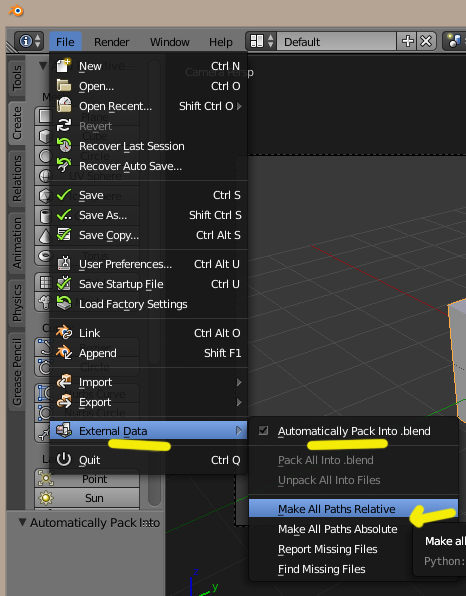
Task: Delete the Default screen layout with X icon
Action: tap(426, 41)
